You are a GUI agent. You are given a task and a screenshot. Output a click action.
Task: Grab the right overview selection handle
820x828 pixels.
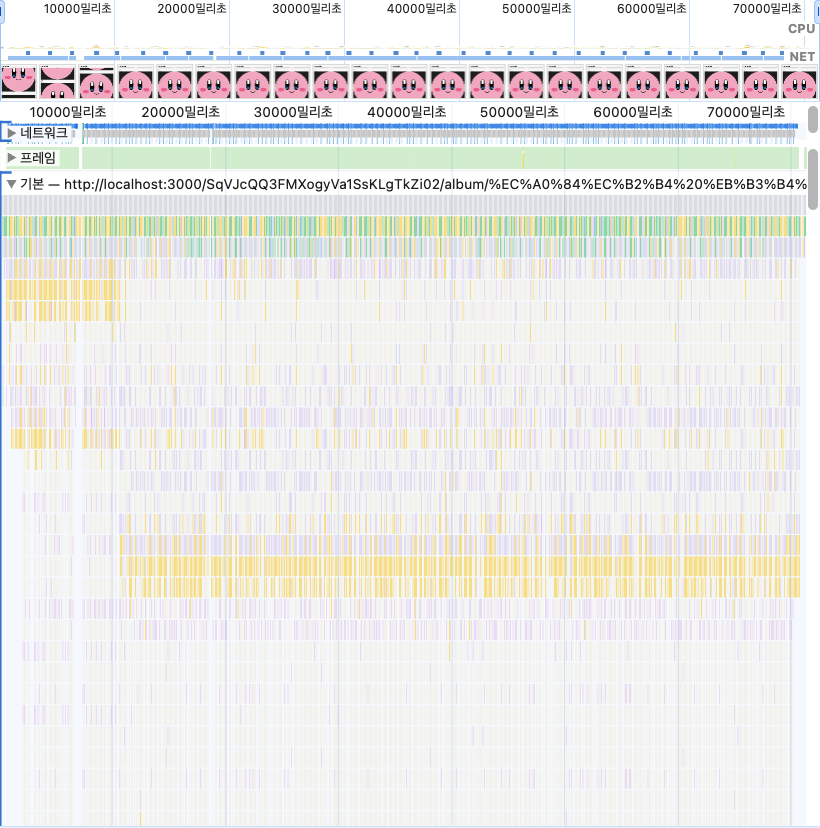coord(817,12)
